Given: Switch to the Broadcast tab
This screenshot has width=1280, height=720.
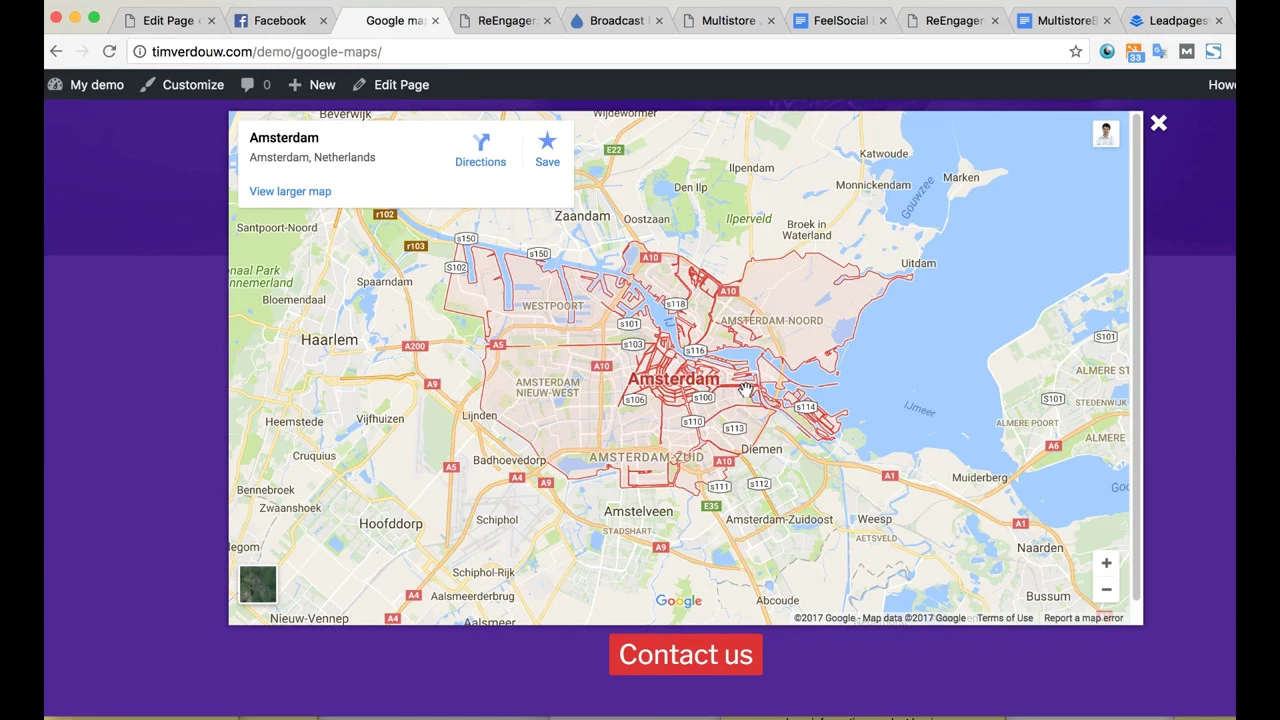Looking at the screenshot, I should (615, 20).
